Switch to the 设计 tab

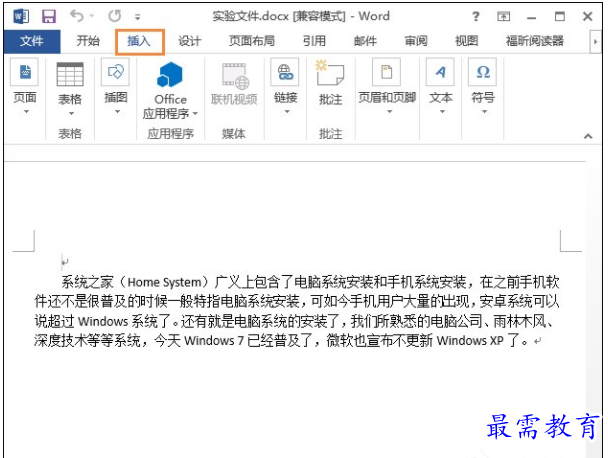click(x=190, y=41)
